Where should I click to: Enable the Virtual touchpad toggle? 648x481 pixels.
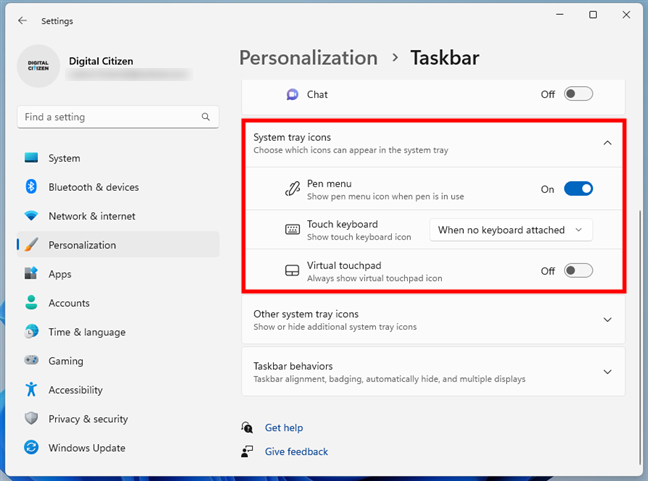tap(578, 271)
